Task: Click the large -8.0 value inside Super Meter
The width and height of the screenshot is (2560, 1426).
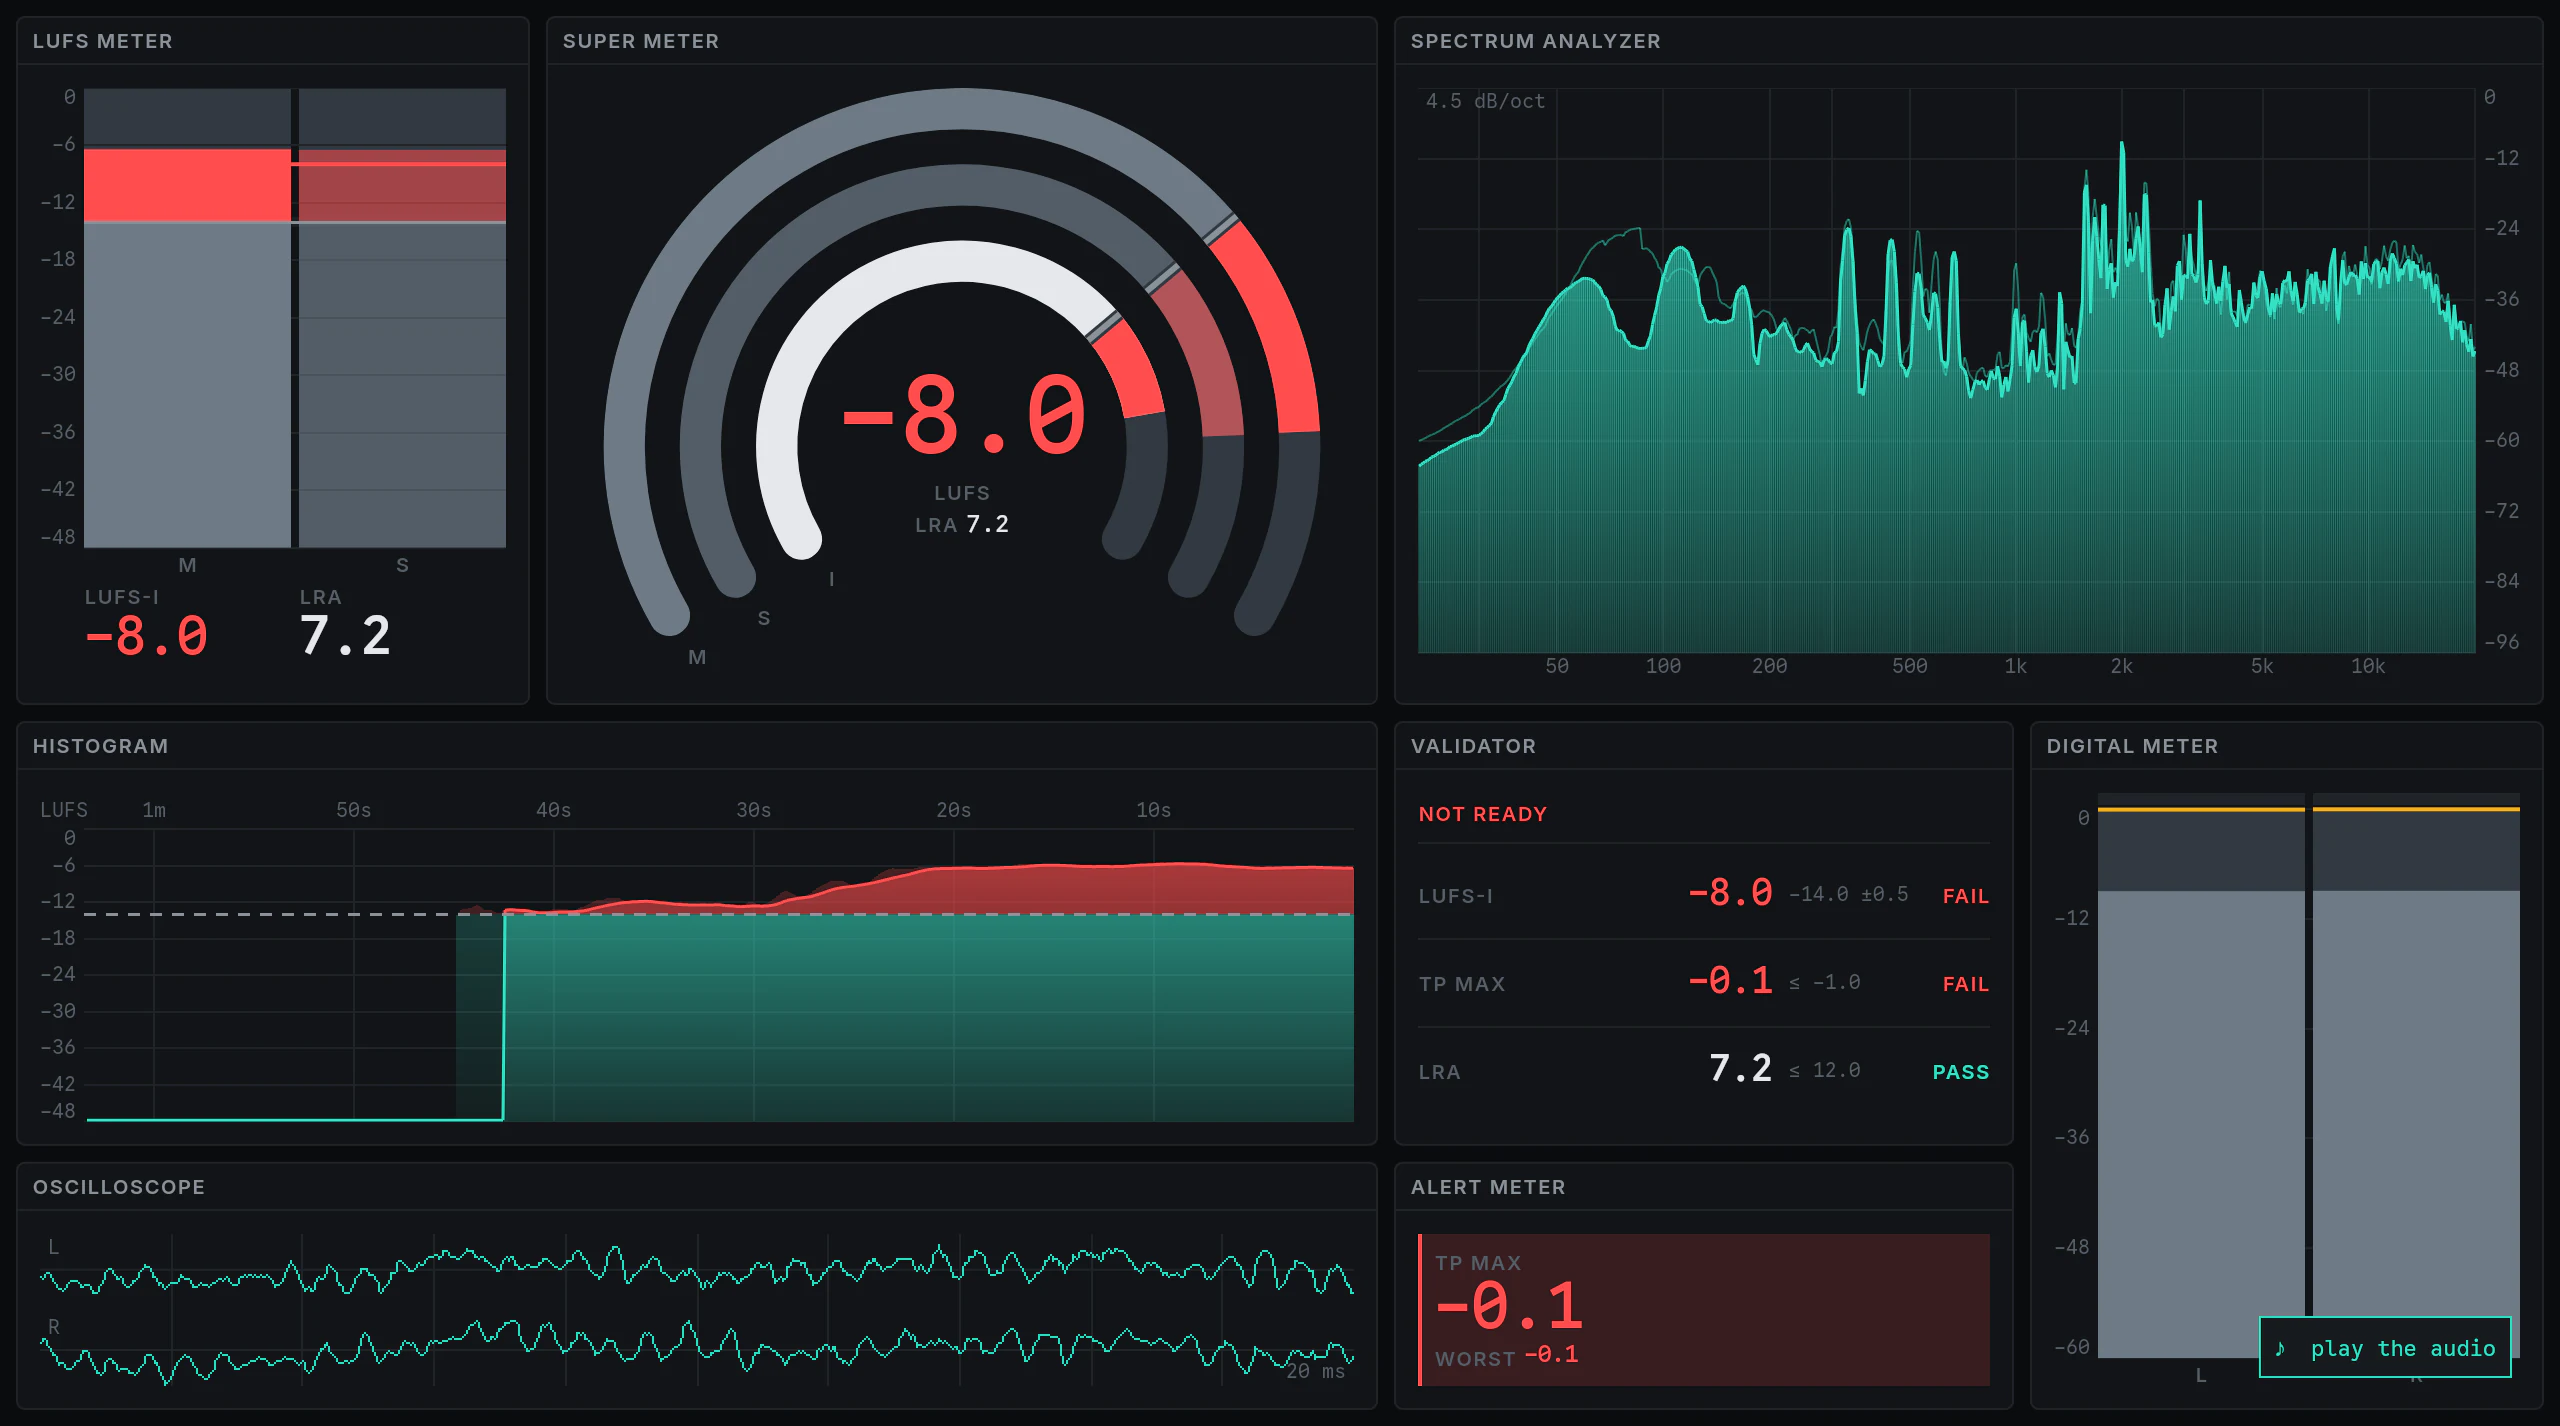Action: pyautogui.click(x=963, y=416)
